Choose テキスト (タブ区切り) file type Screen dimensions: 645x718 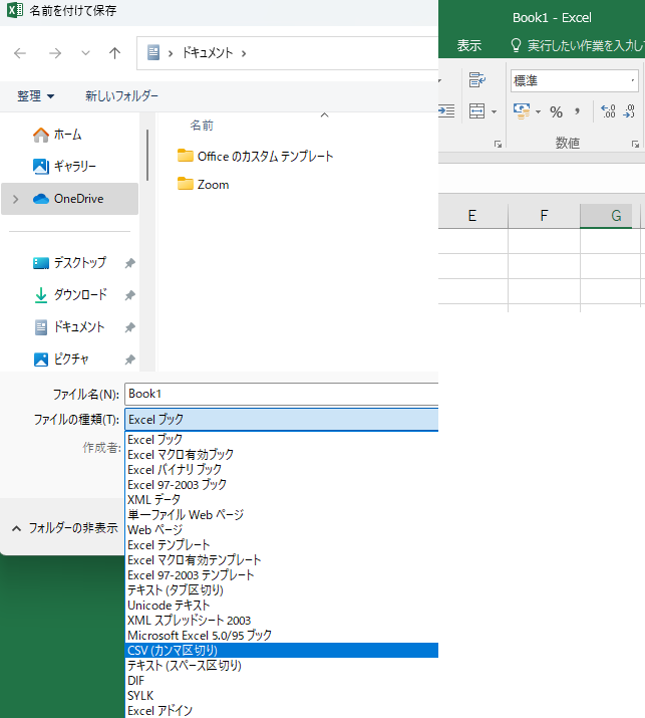click(282, 590)
